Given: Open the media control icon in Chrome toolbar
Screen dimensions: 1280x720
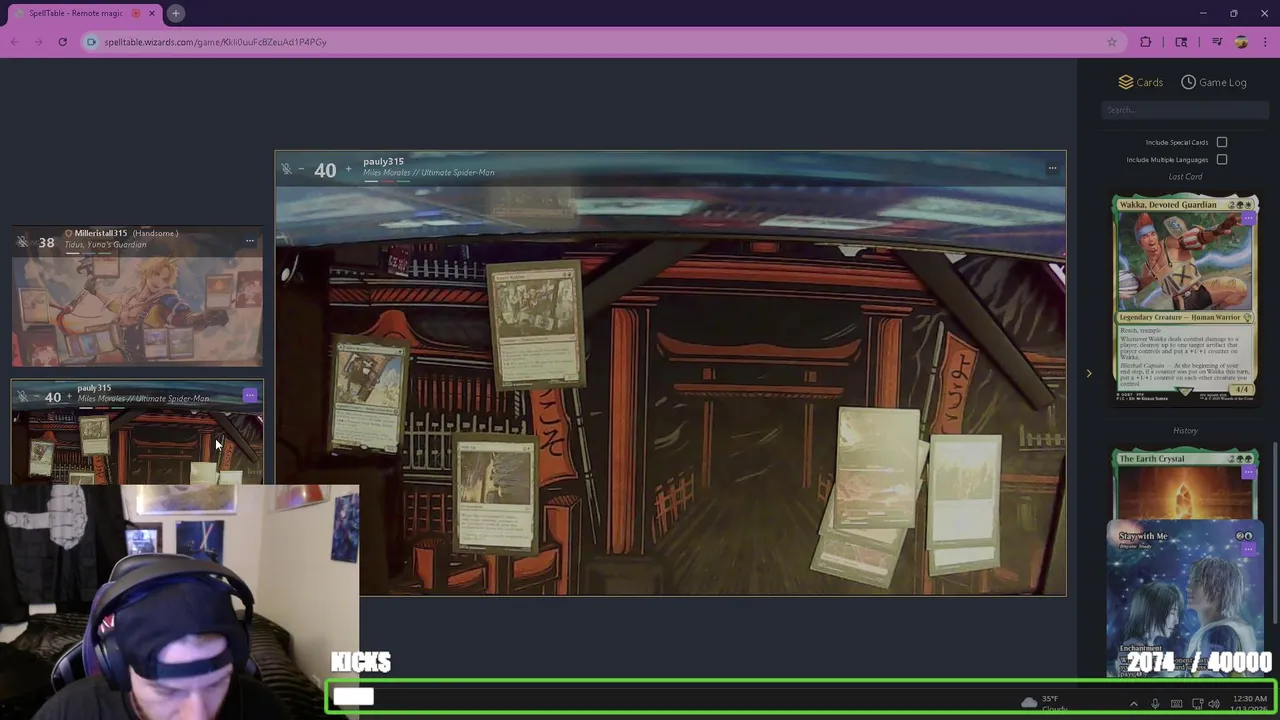Looking at the screenshot, I should 1217,42.
